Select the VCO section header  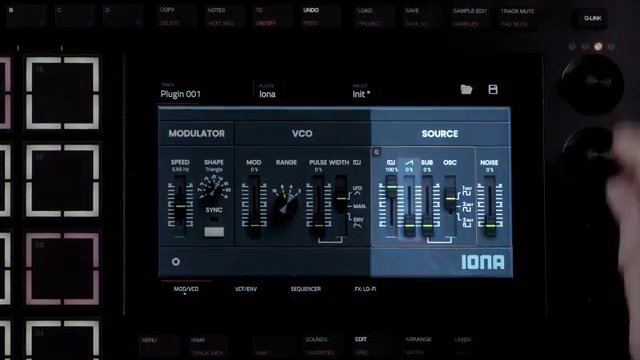[302, 133]
